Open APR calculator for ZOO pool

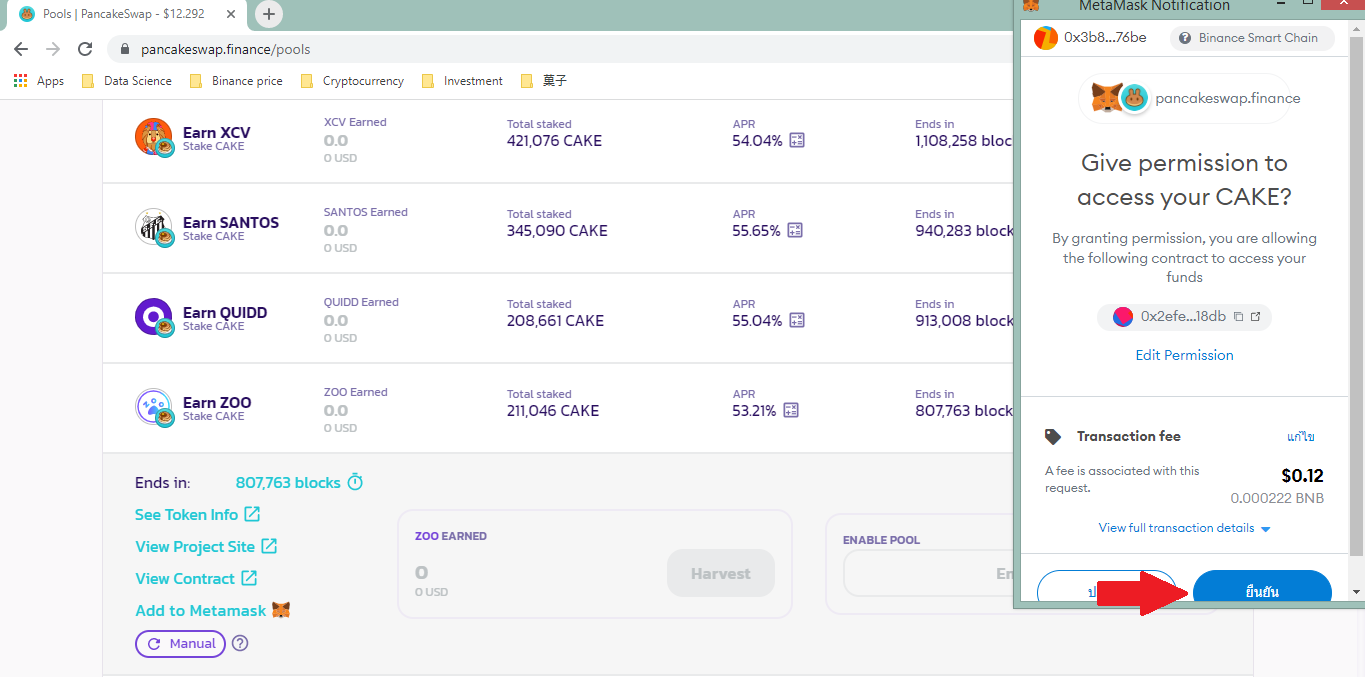tap(792, 411)
